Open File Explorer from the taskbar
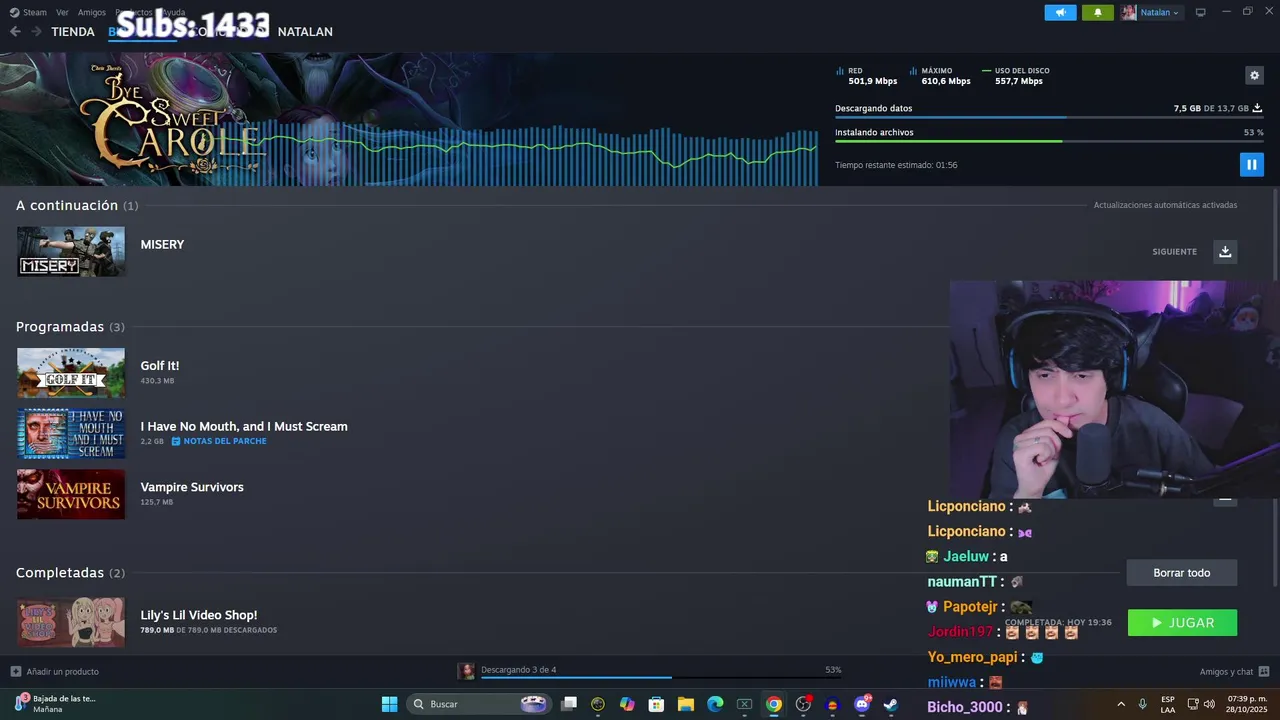 click(686, 704)
